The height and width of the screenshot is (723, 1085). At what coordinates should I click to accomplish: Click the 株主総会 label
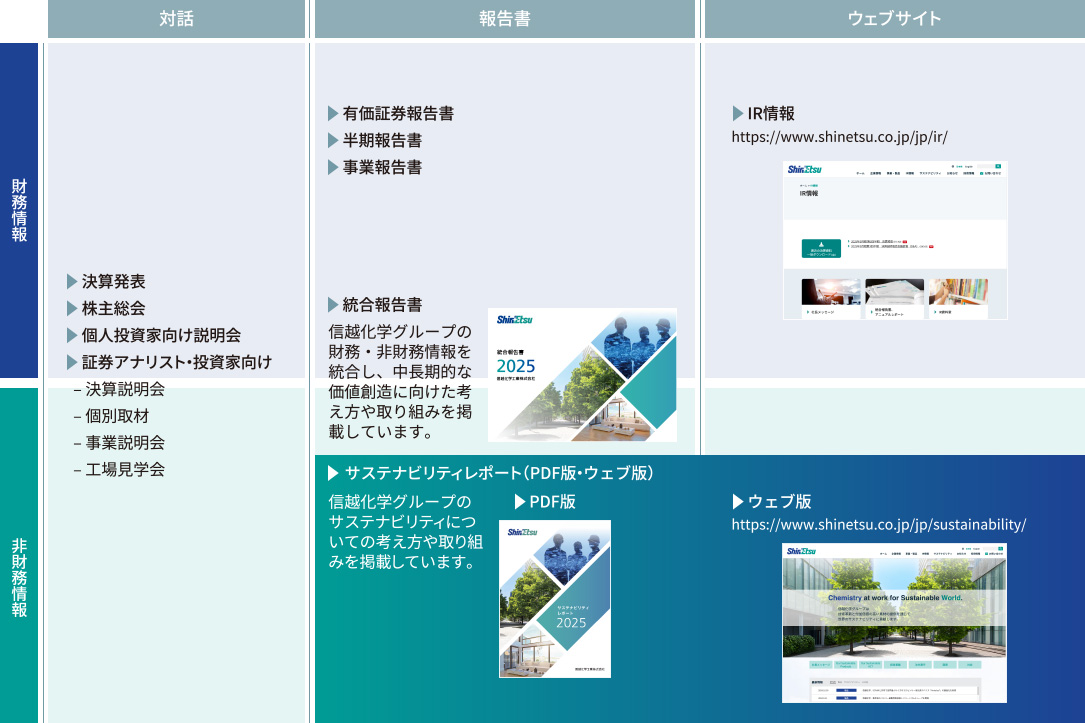[x=113, y=309]
